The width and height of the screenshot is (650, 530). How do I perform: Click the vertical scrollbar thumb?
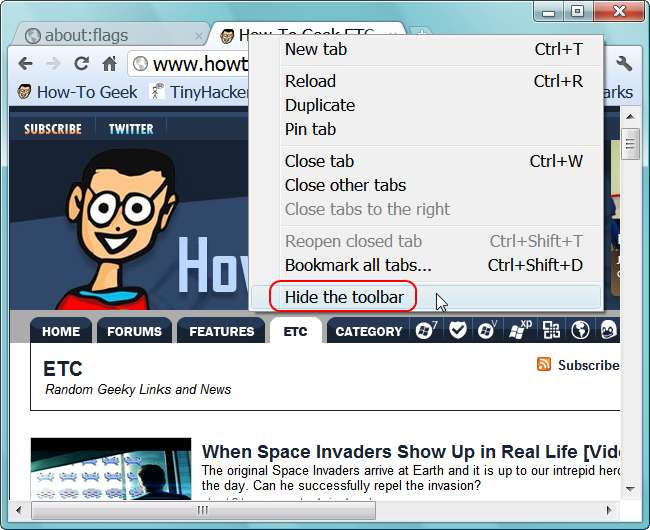(x=630, y=144)
